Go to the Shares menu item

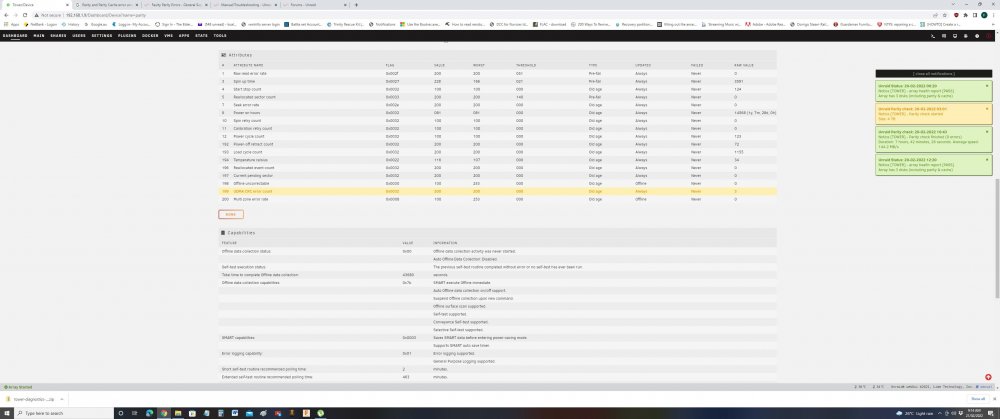[x=58, y=36]
